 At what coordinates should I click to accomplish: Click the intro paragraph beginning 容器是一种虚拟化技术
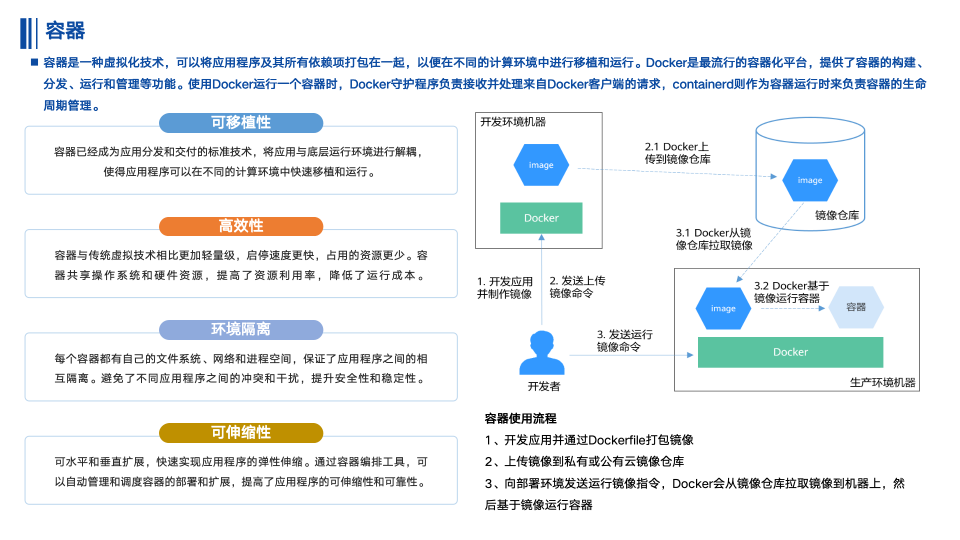click(x=484, y=84)
